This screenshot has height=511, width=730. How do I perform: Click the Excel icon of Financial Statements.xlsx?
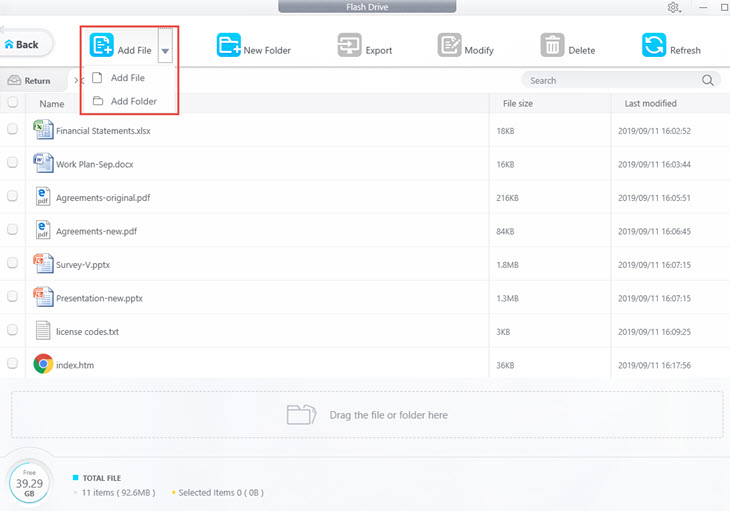[x=43, y=129]
